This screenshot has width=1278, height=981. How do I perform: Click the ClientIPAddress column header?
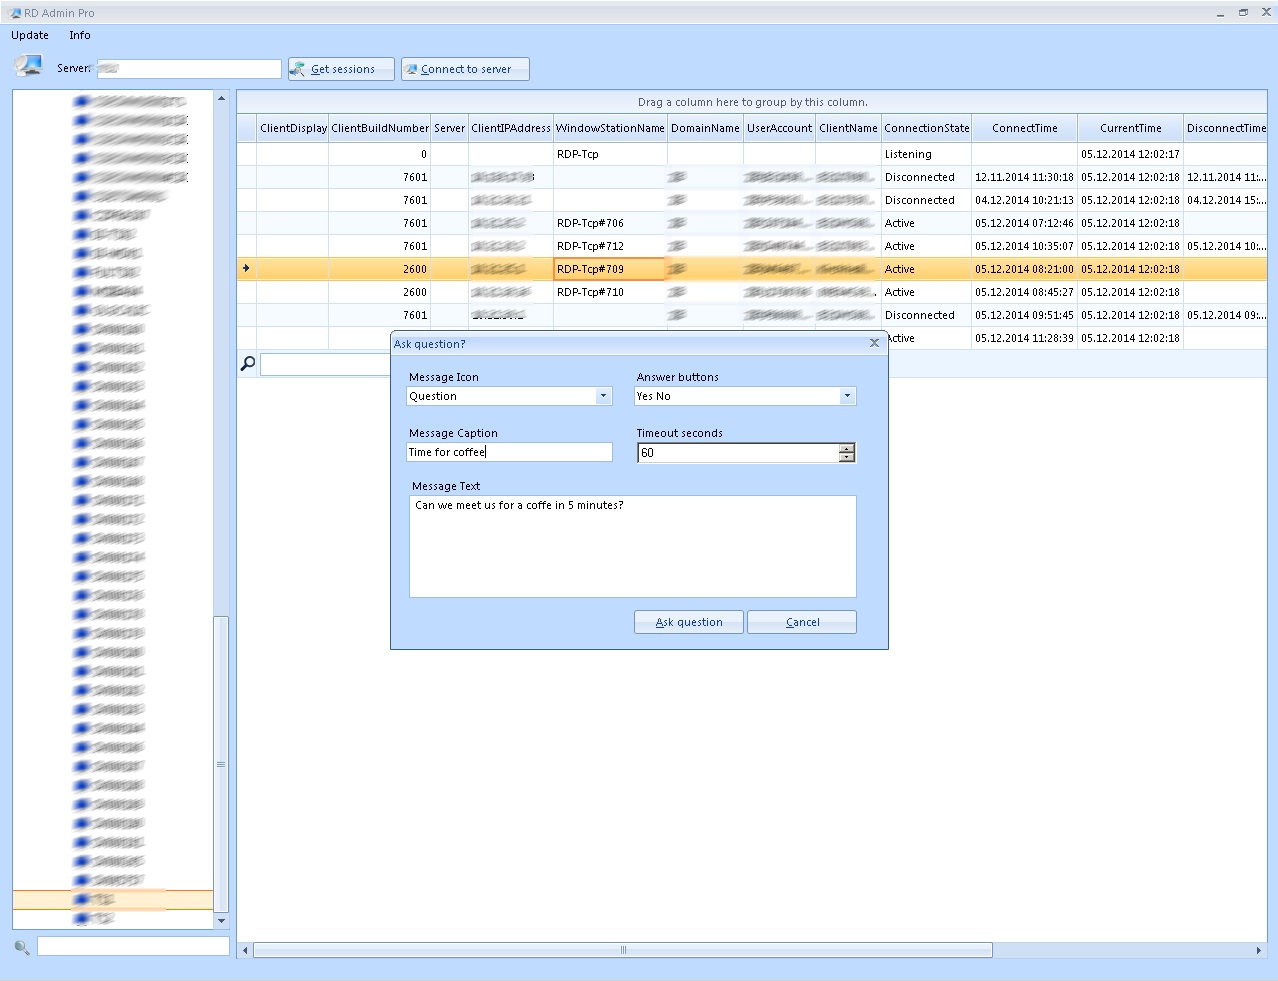511,128
